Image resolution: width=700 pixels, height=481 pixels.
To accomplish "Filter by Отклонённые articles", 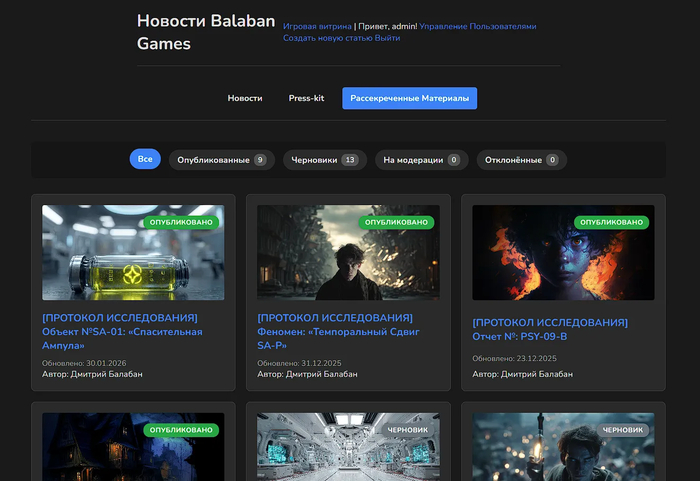I will click(x=521, y=160).
